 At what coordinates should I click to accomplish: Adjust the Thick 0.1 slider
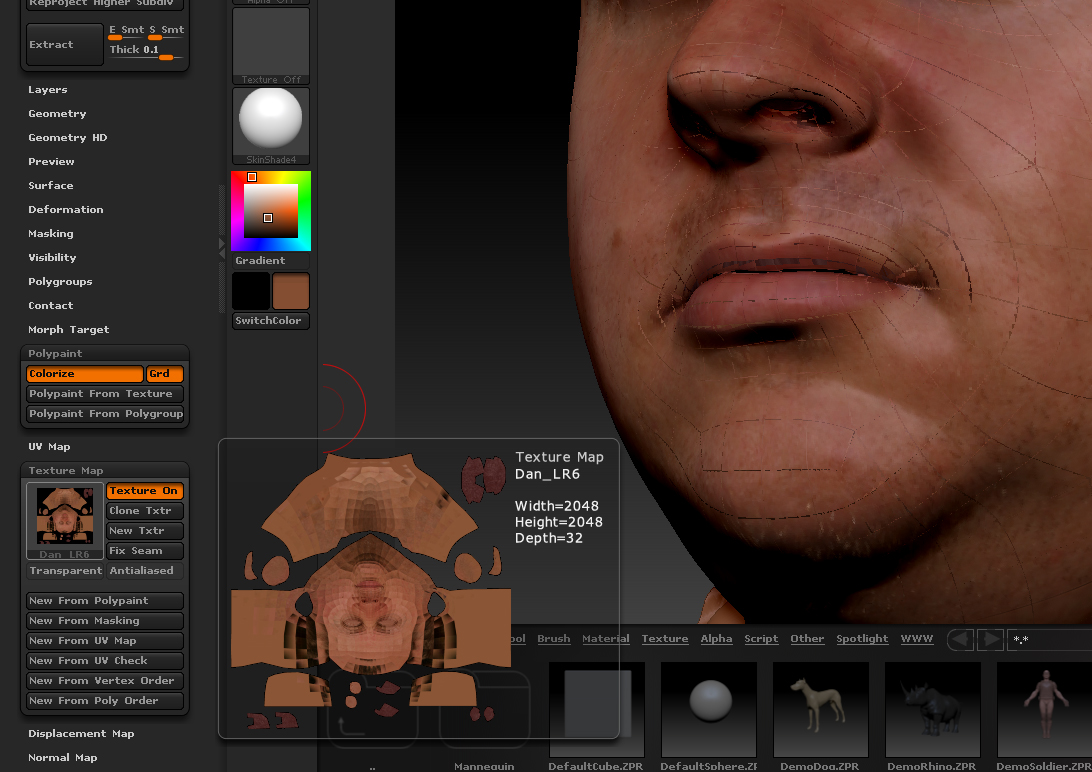point(146,52)
